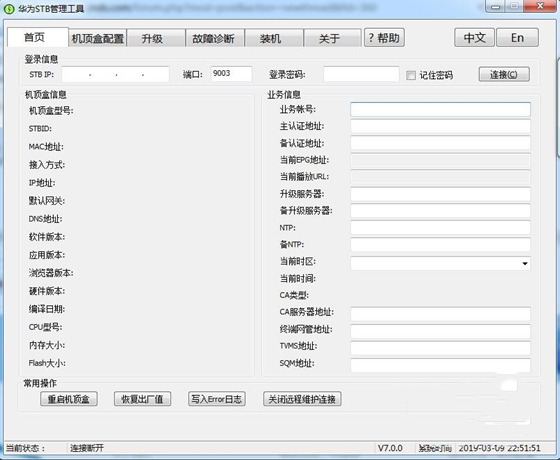Switch to the 首页 tab

(x=38, y=37)
